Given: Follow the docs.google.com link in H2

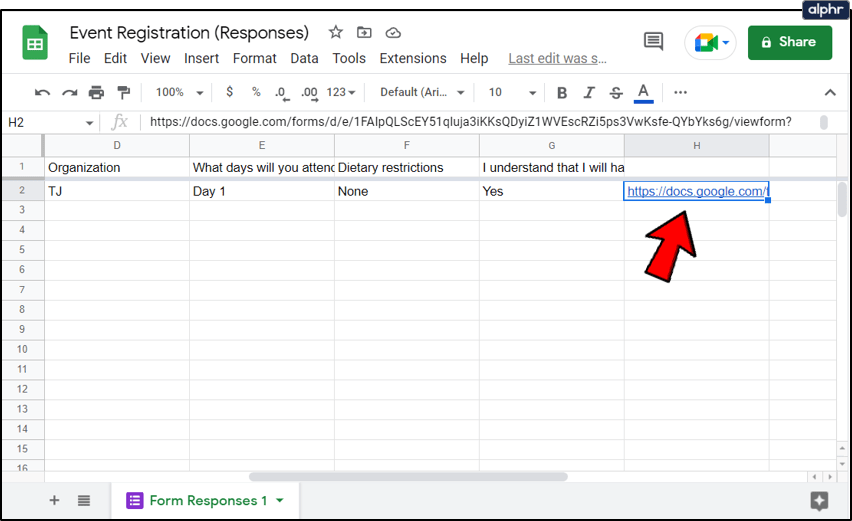Looking at the screenshot, I should (x=697, y=191).
